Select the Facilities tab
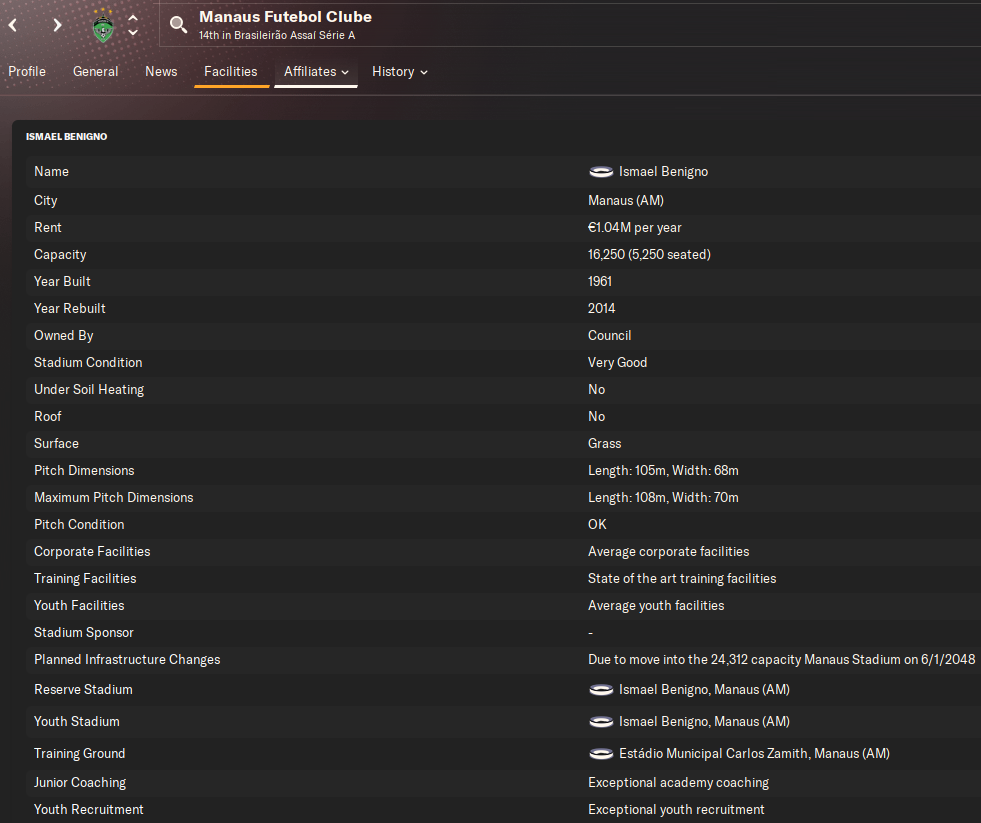 click(x=230, y=71)
